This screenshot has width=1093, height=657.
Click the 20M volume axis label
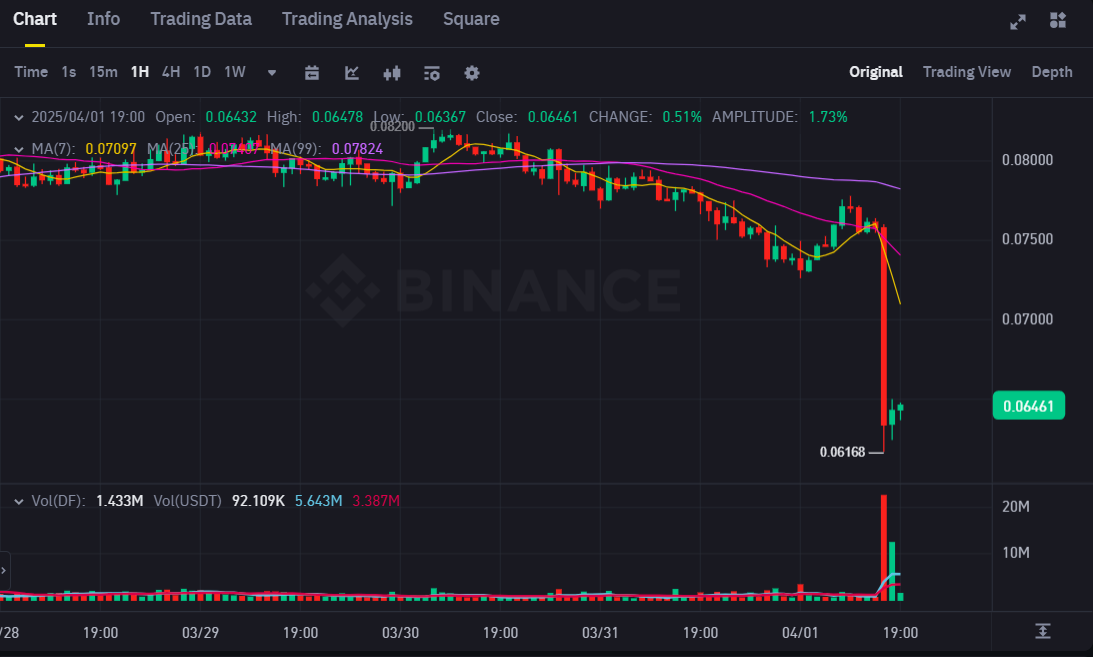click(1016, 507)
